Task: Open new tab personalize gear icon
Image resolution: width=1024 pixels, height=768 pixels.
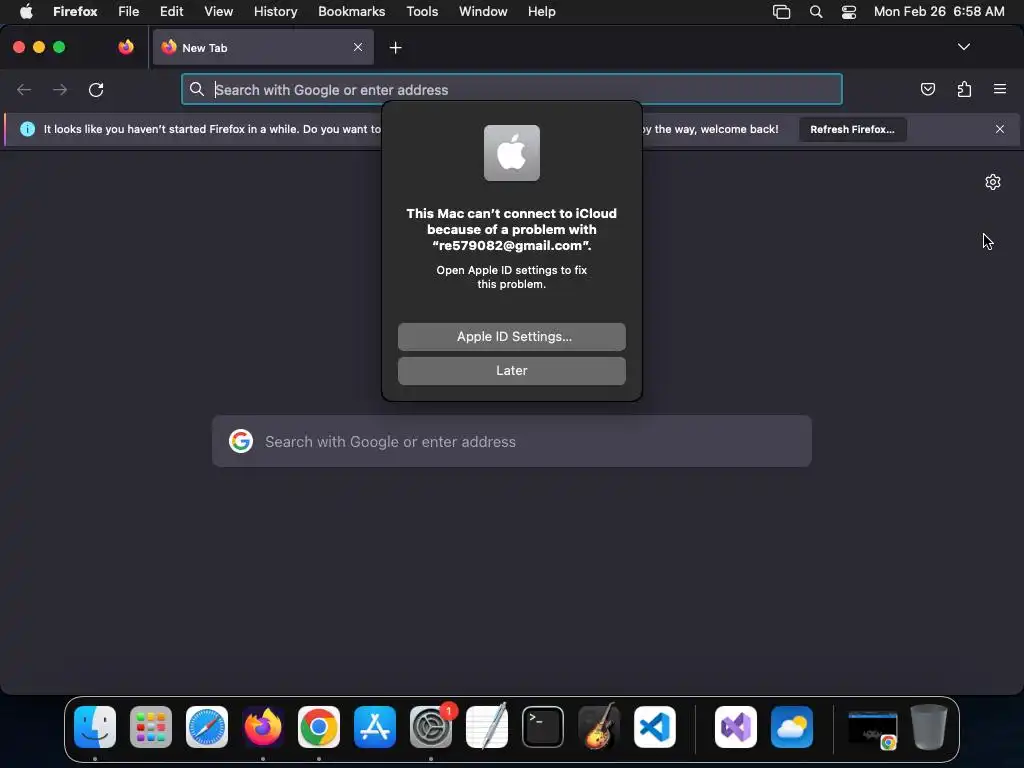Action: coord(993,182)
